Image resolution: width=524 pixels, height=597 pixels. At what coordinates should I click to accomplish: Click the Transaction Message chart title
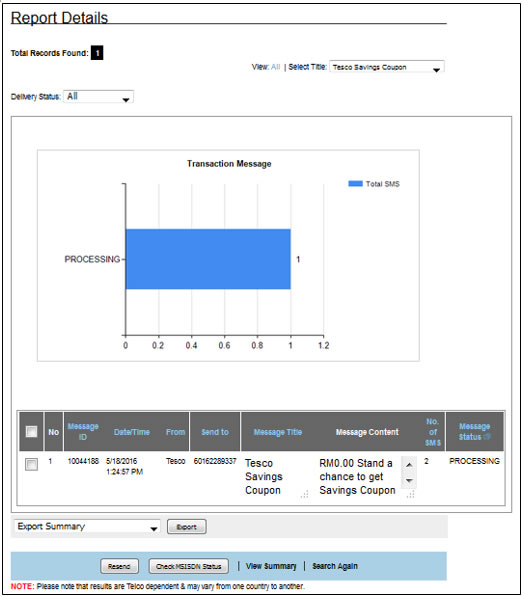[229, 164]
